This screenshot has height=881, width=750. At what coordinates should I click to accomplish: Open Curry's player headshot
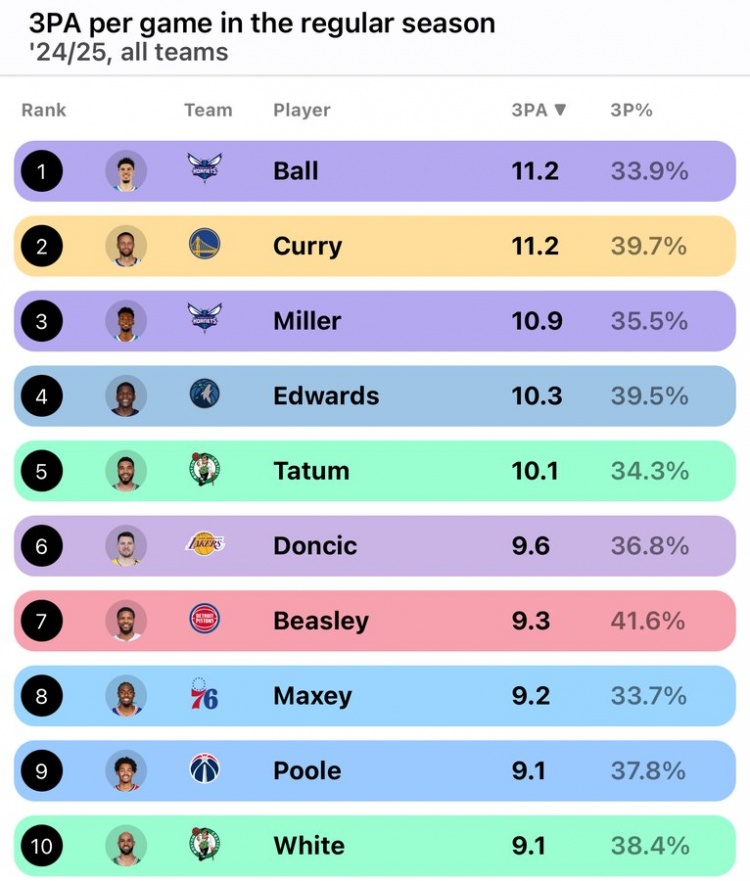[126, 245]
